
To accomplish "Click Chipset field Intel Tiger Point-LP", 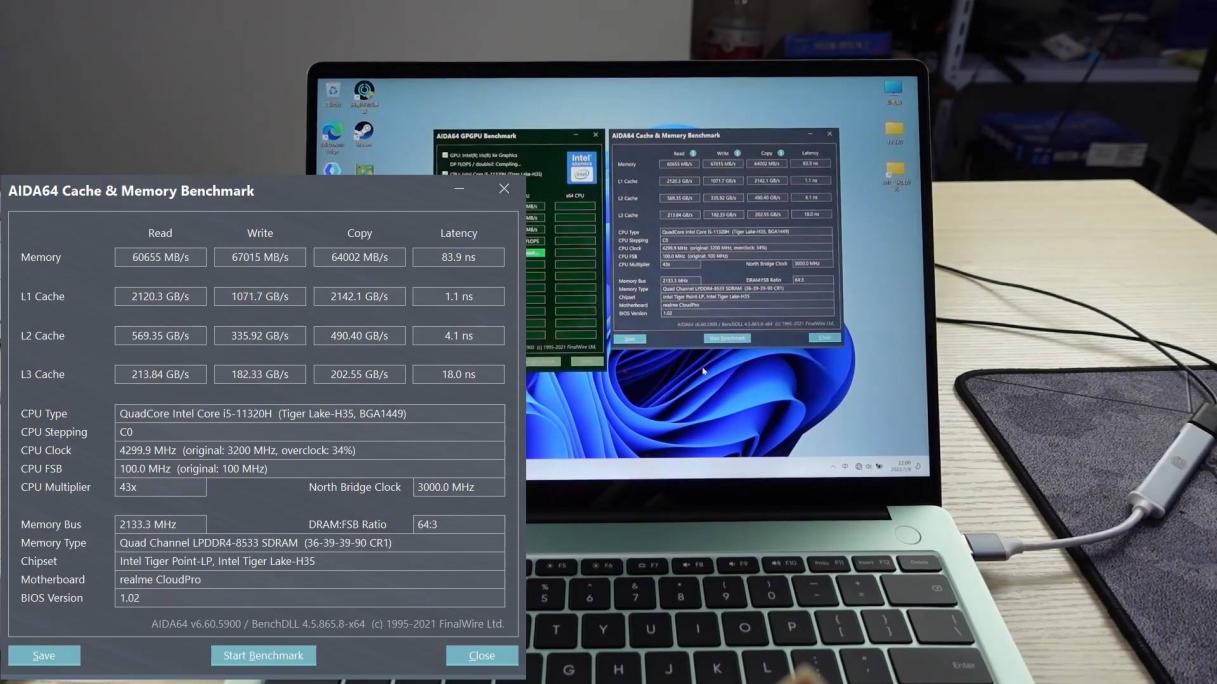I will coord(310,561).
